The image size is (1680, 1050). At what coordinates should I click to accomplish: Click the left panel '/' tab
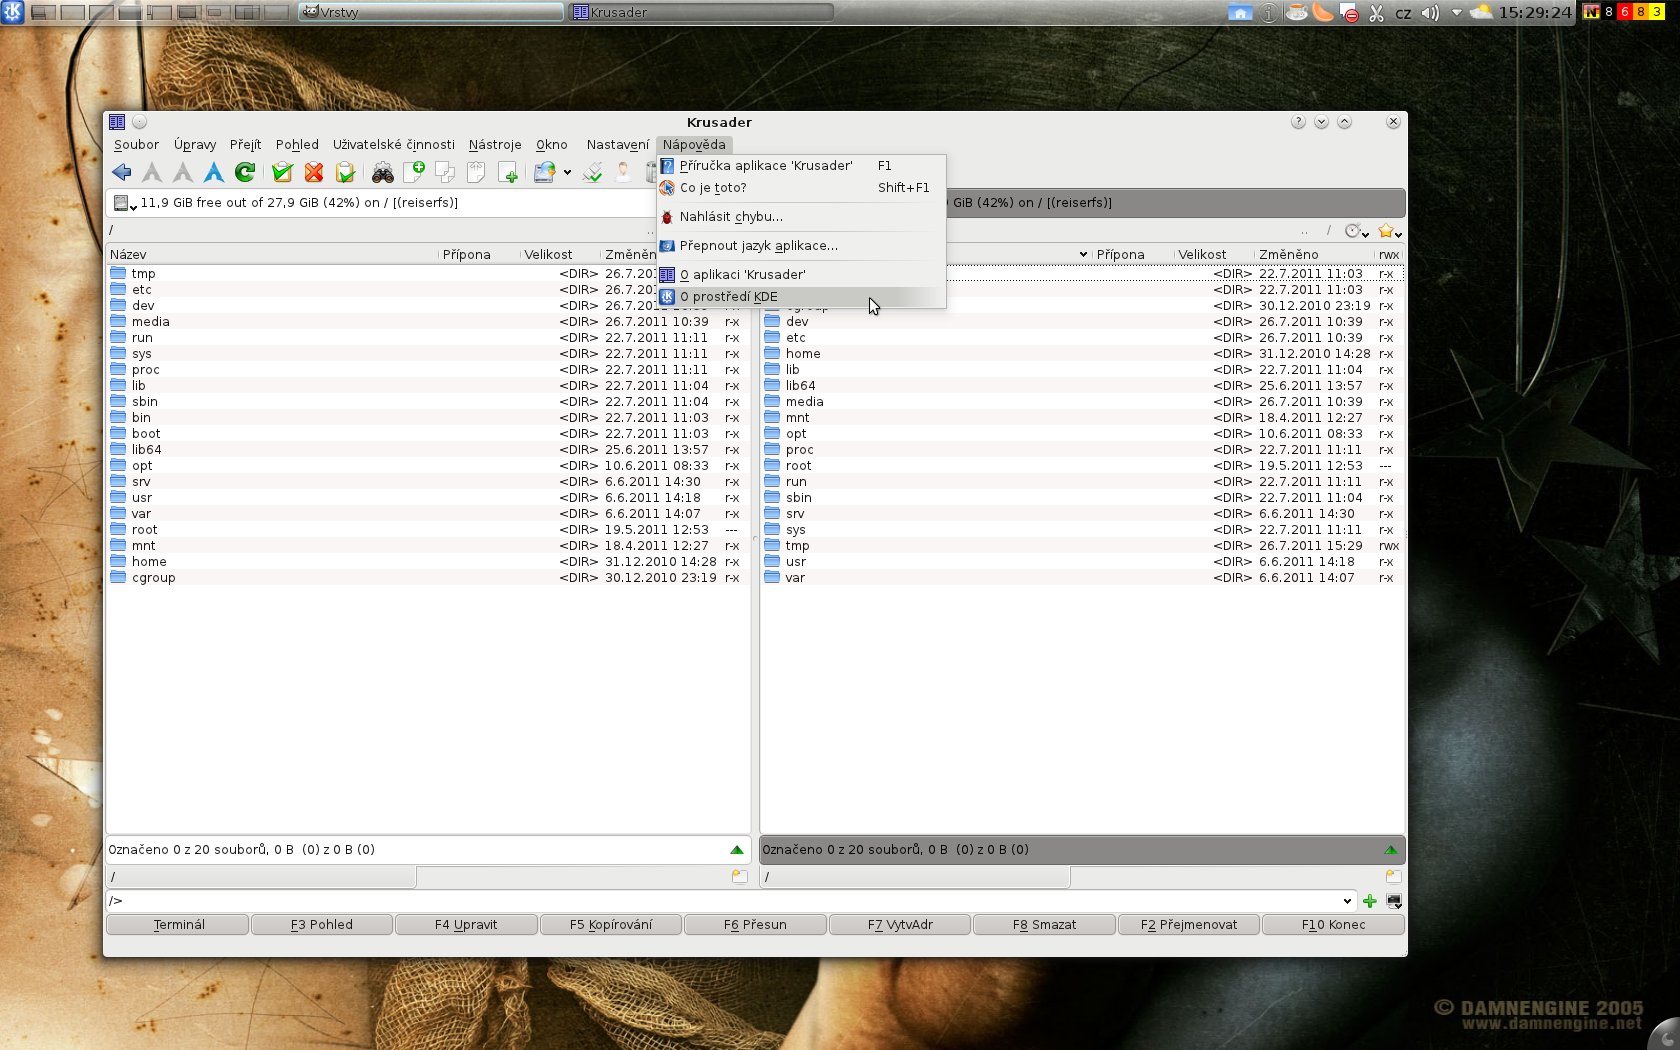pos(261,877)
